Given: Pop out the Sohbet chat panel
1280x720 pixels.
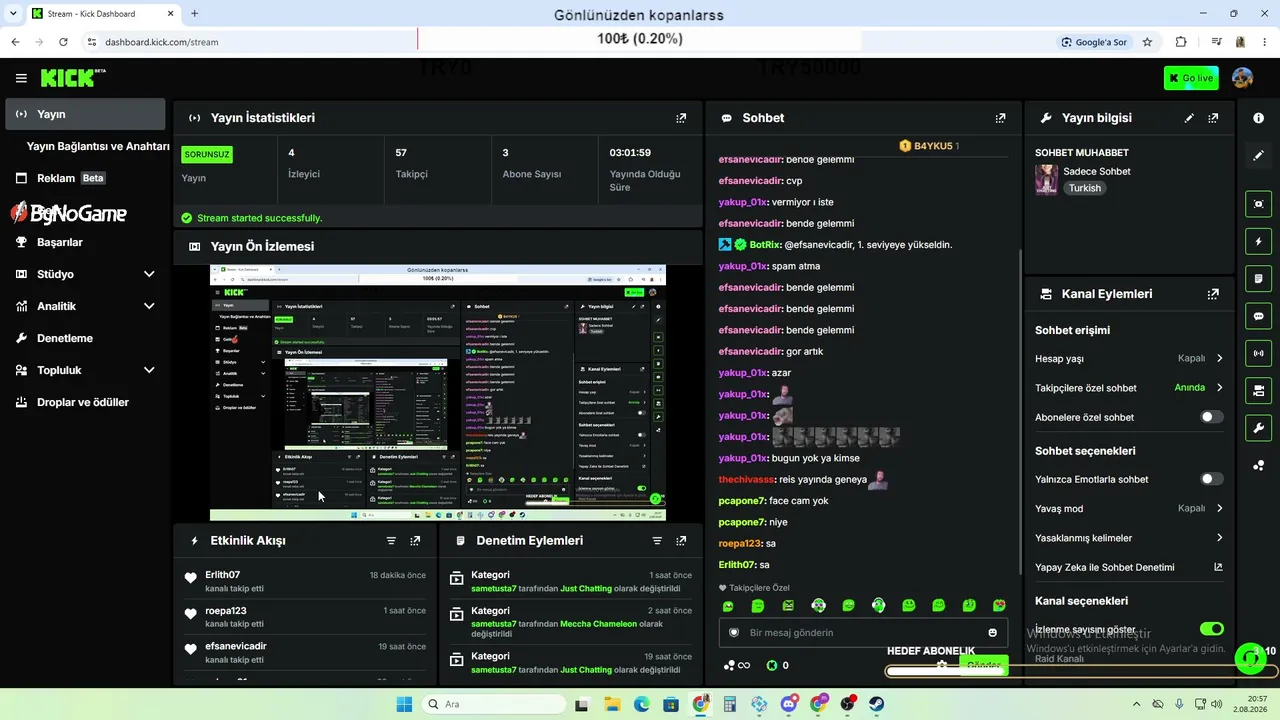Looking at the screenshot, I should pyautogui.click(x=1000, y=118).
